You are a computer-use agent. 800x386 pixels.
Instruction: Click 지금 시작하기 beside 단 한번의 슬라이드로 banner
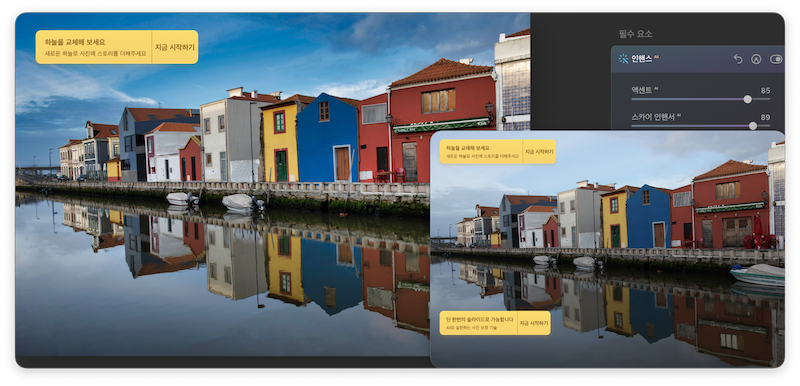534,323
